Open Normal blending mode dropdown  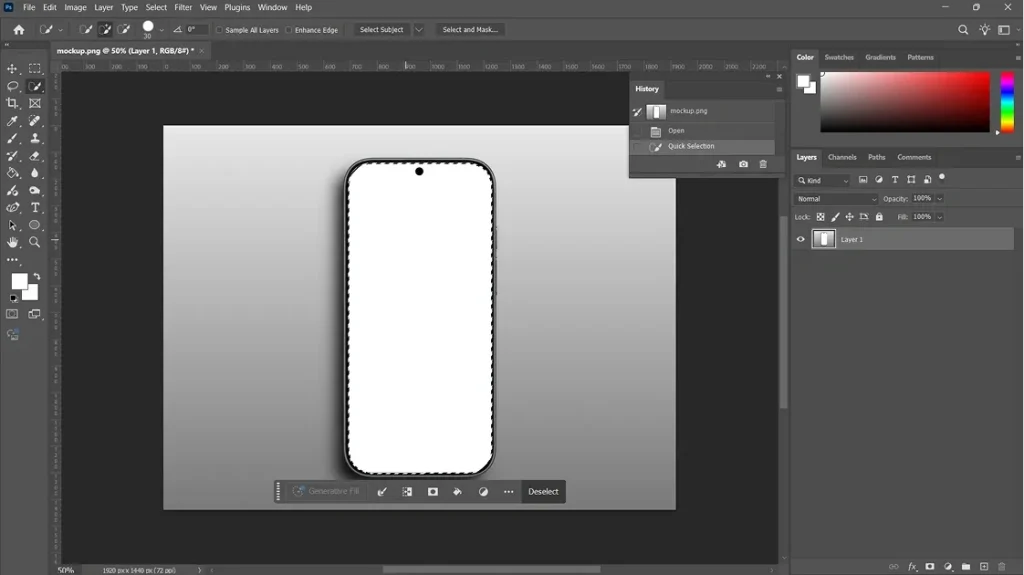tap(837, 199)
